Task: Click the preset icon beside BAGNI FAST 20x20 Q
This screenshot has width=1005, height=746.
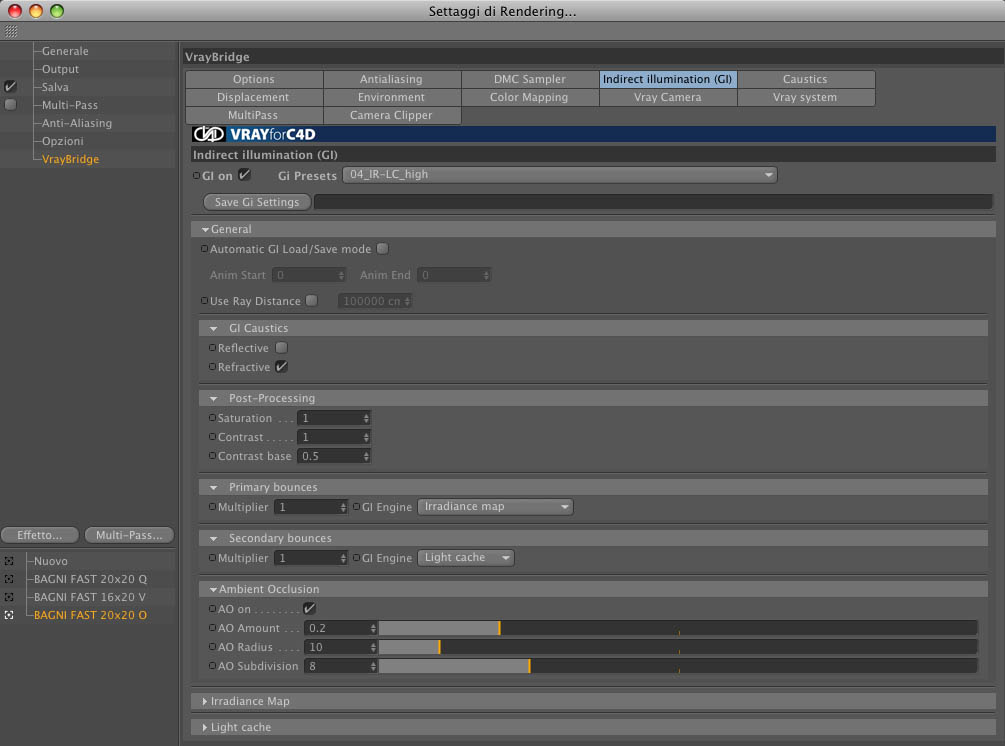Action: (x=9, y=579)
